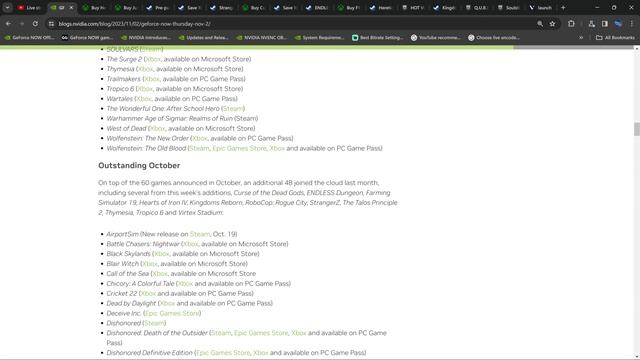Open Xbox link for The Surge 2

(x=153, y=59)
